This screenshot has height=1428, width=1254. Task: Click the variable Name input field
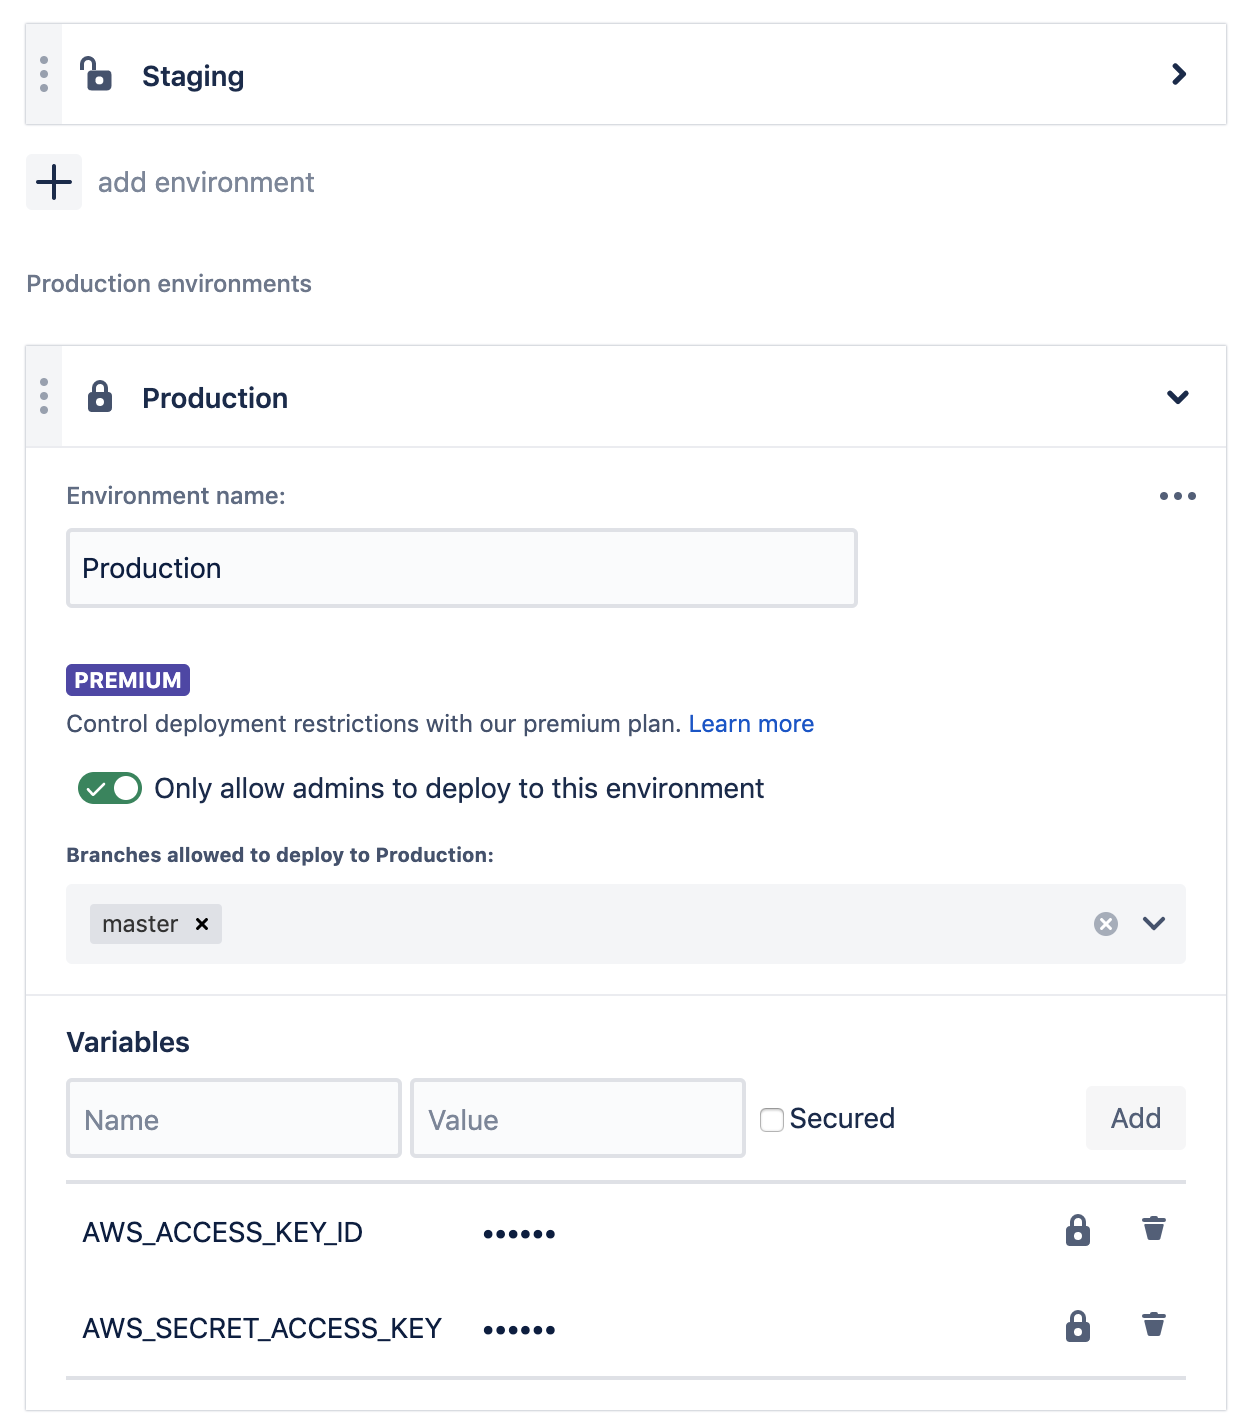point(234,1119)
